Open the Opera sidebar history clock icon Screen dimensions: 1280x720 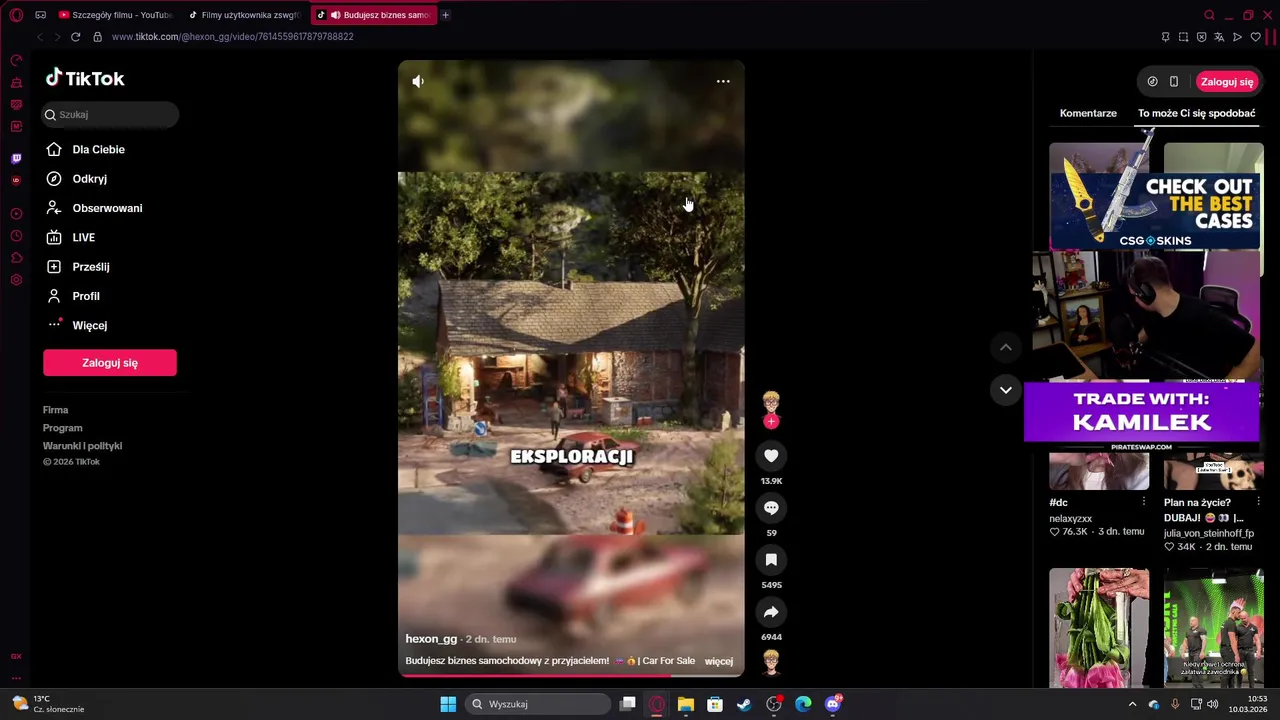tap(16, 236)
